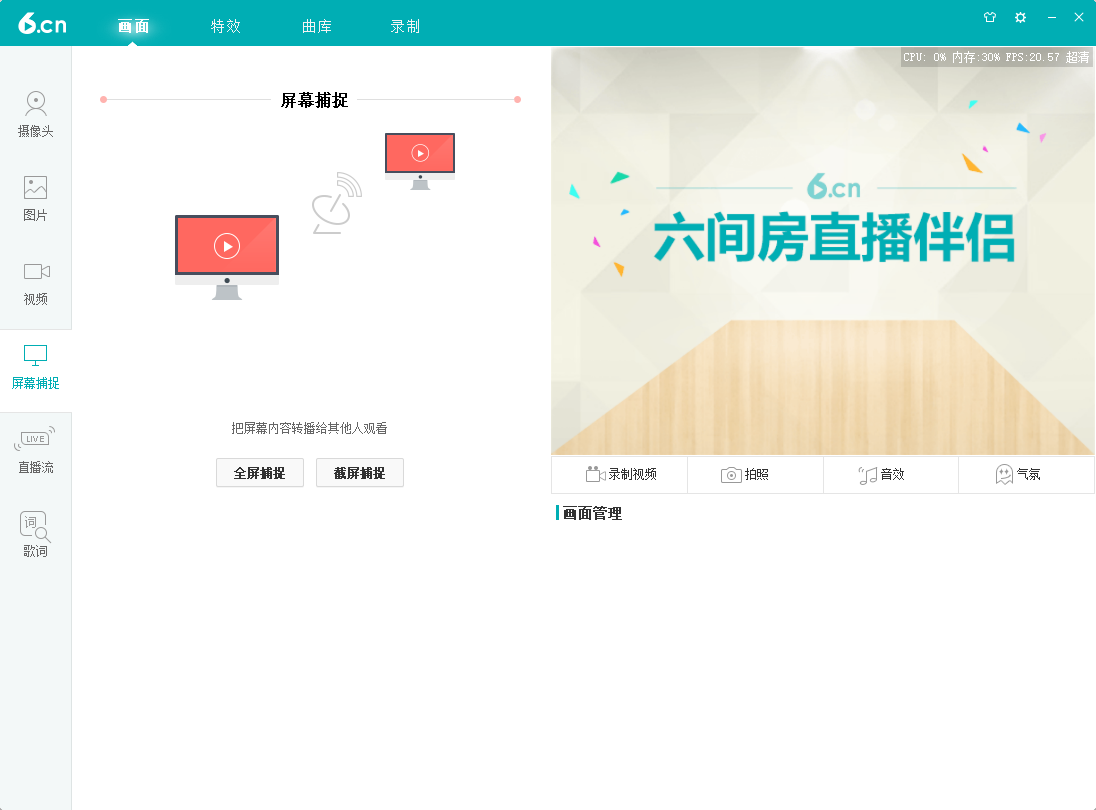
Task: Open the 歌词 lyrics panel
Action: [x=36, y=535]
